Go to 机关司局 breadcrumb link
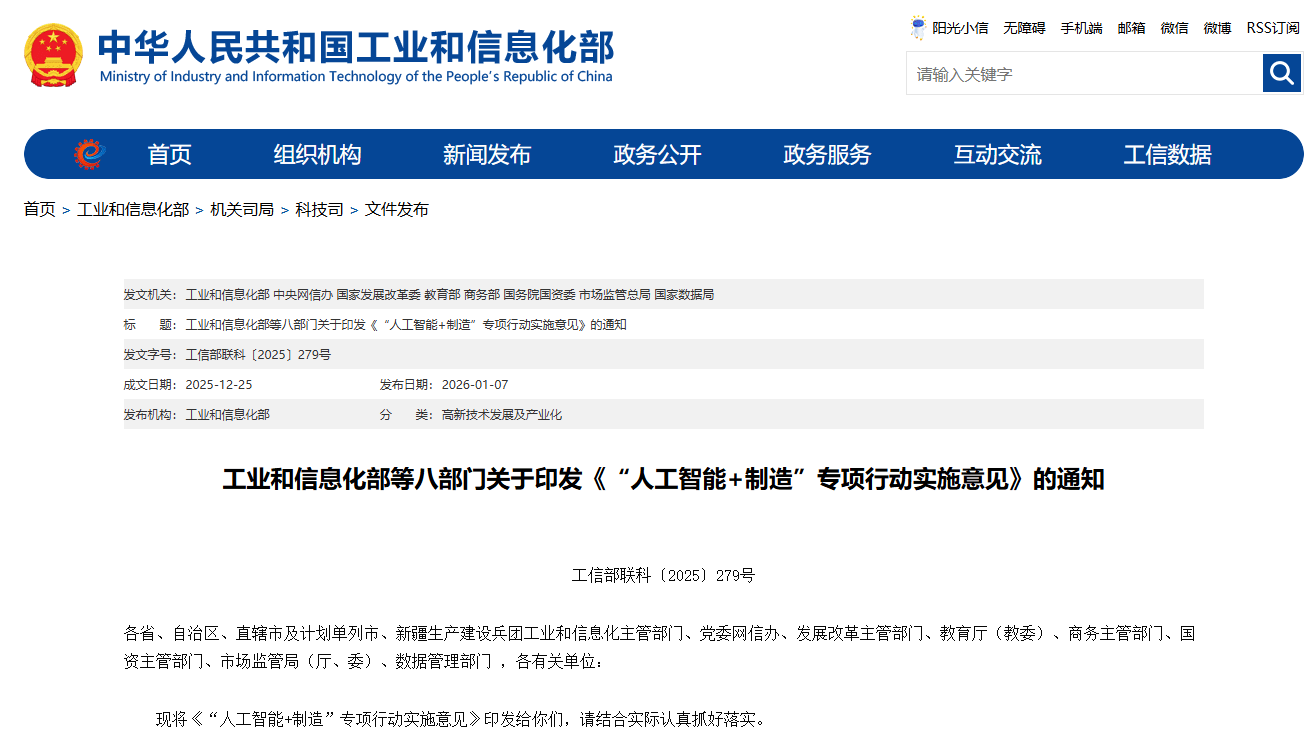Viewport: 1316px width, 747px height. coord(241,210)
